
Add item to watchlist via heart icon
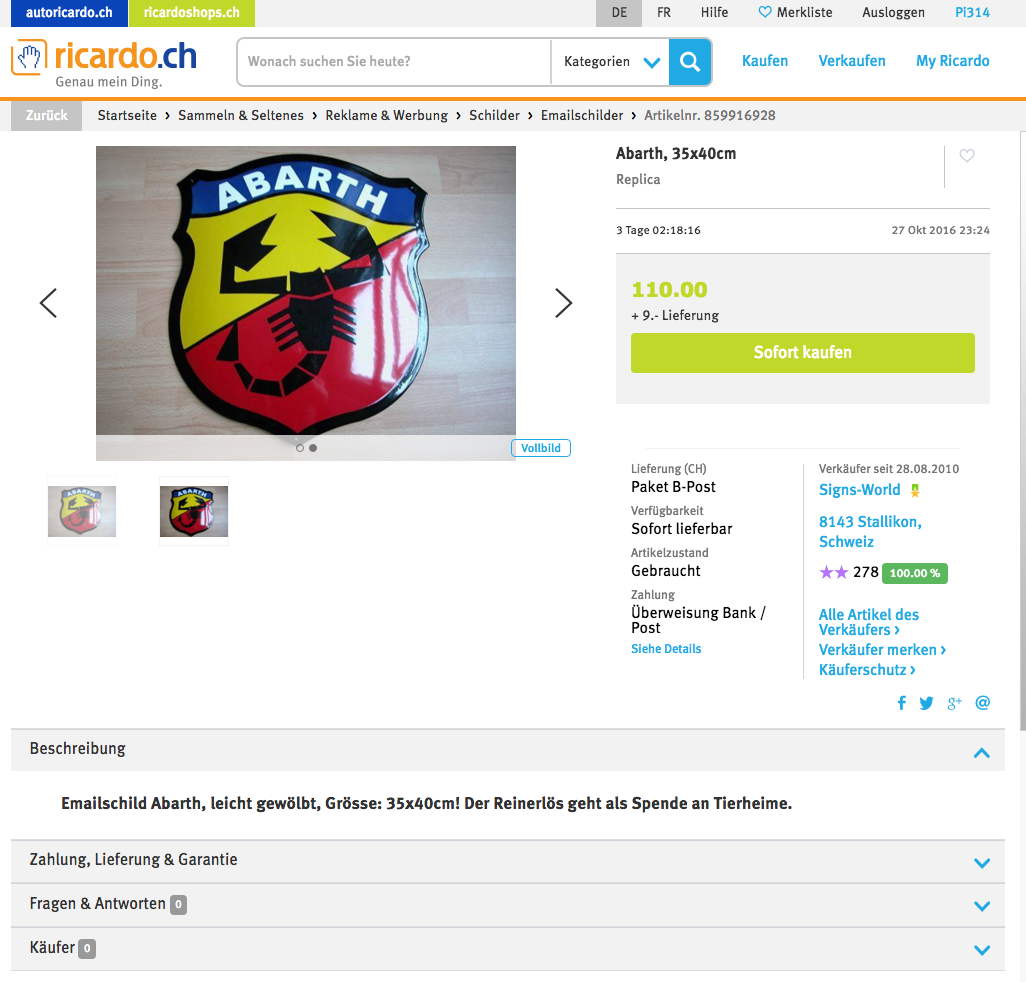click(966, 156)
